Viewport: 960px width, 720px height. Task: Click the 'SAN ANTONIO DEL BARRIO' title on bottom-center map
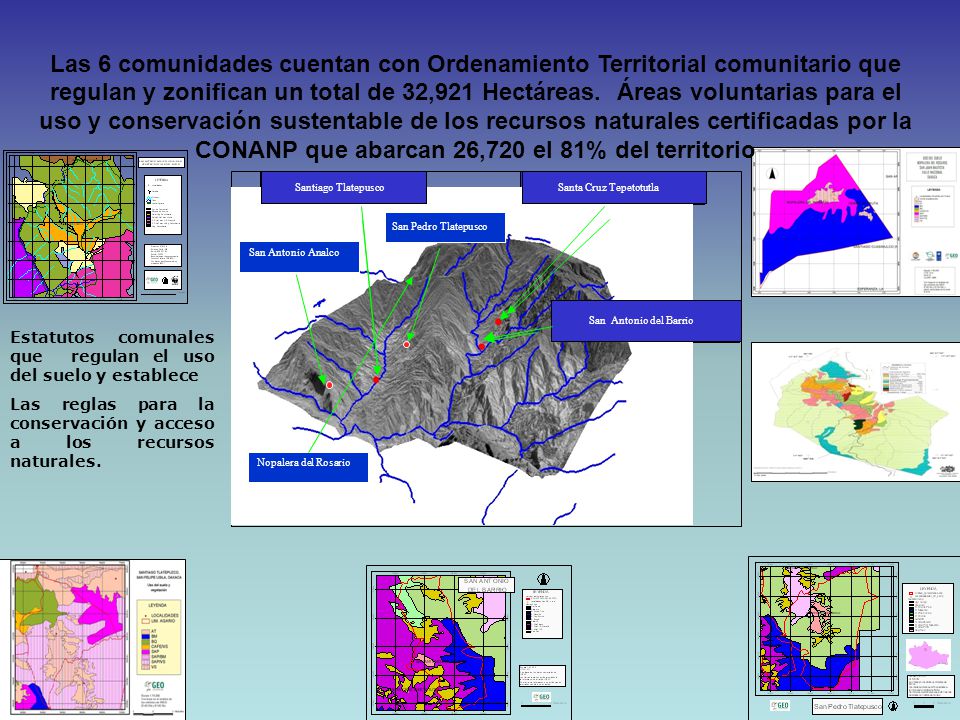coord(487,585)
